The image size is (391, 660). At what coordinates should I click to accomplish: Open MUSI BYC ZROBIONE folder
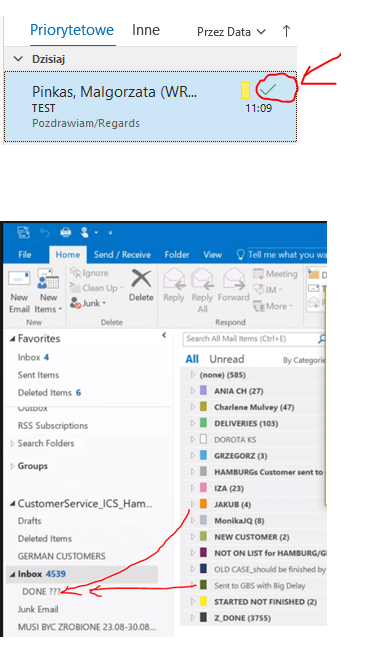(x=87, y=627)
